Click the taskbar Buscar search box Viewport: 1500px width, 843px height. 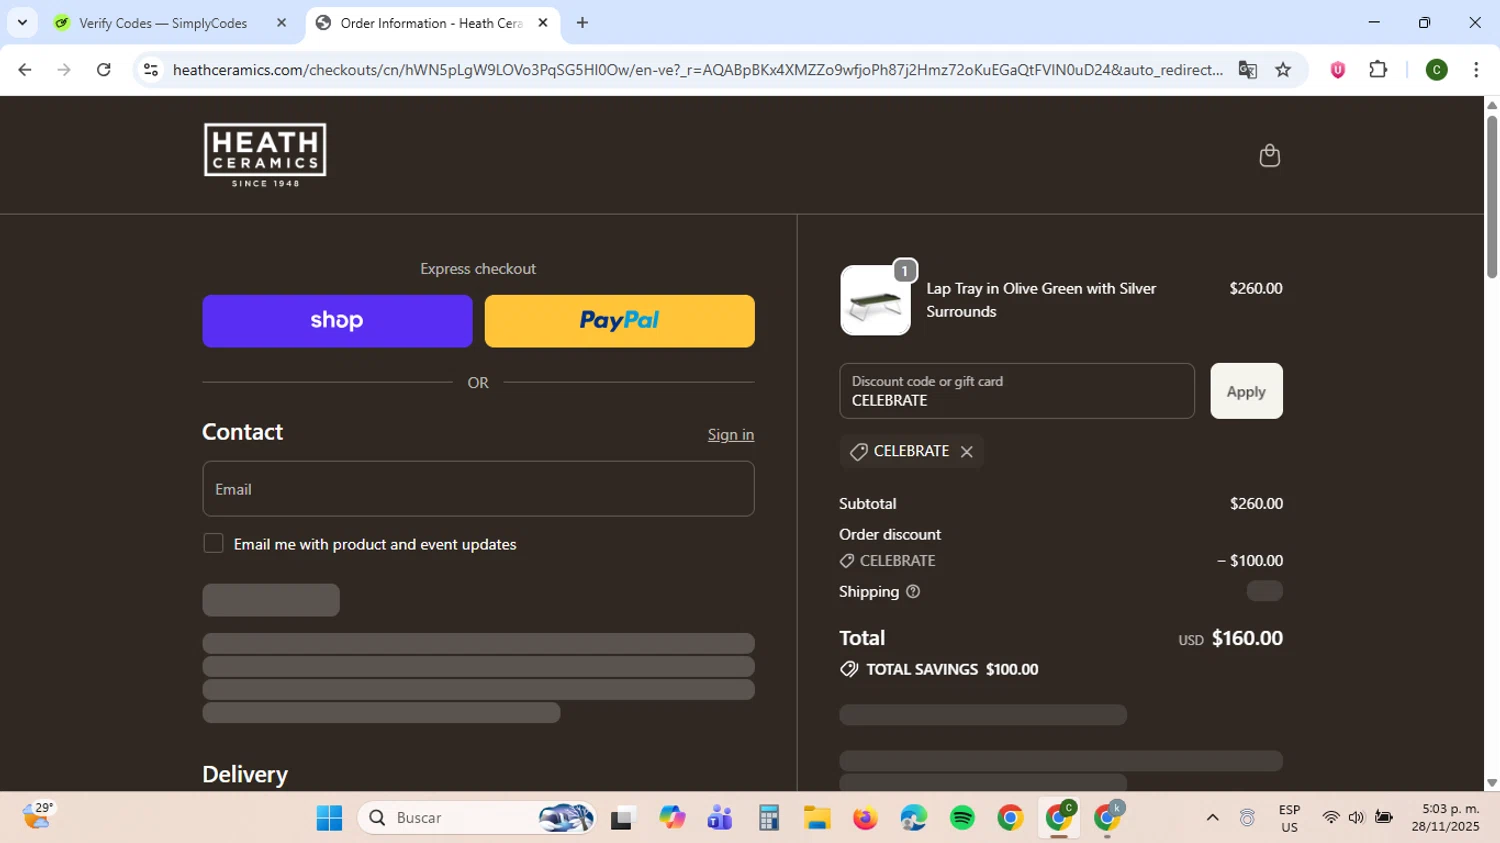click(478, 818)
